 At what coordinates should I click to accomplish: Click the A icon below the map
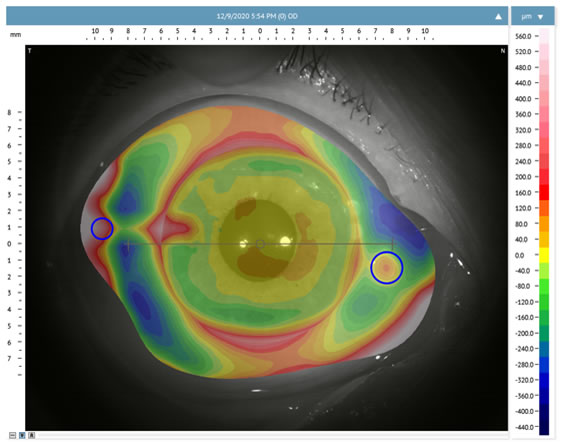point(32,435)
